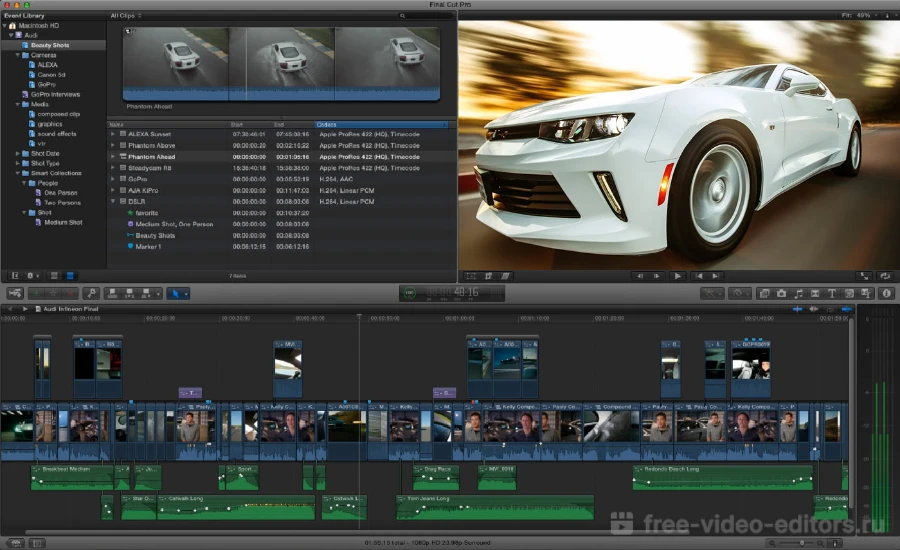Open the tool selection dropdown arrow
This screenshot has width=900, height=550.
(x=186, y=294)
